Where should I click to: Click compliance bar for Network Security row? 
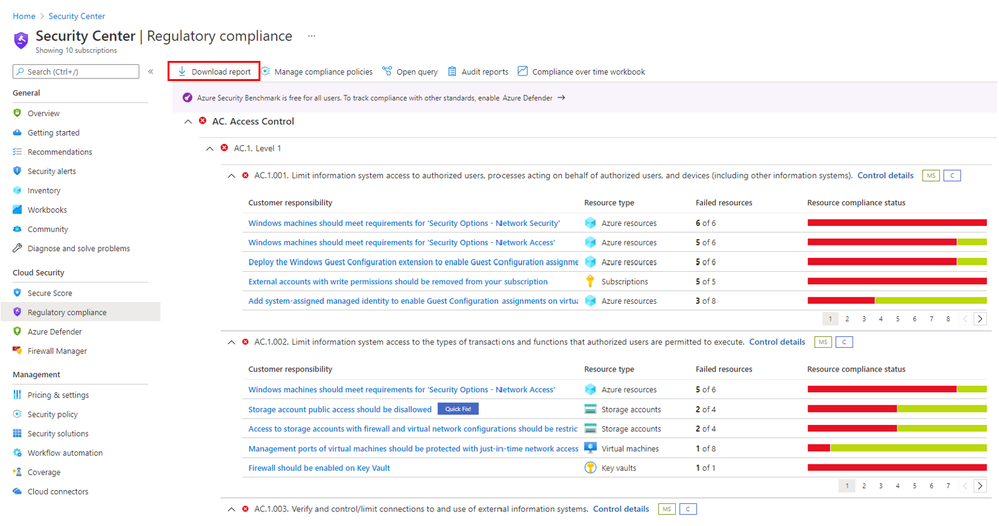pos(897,223)
